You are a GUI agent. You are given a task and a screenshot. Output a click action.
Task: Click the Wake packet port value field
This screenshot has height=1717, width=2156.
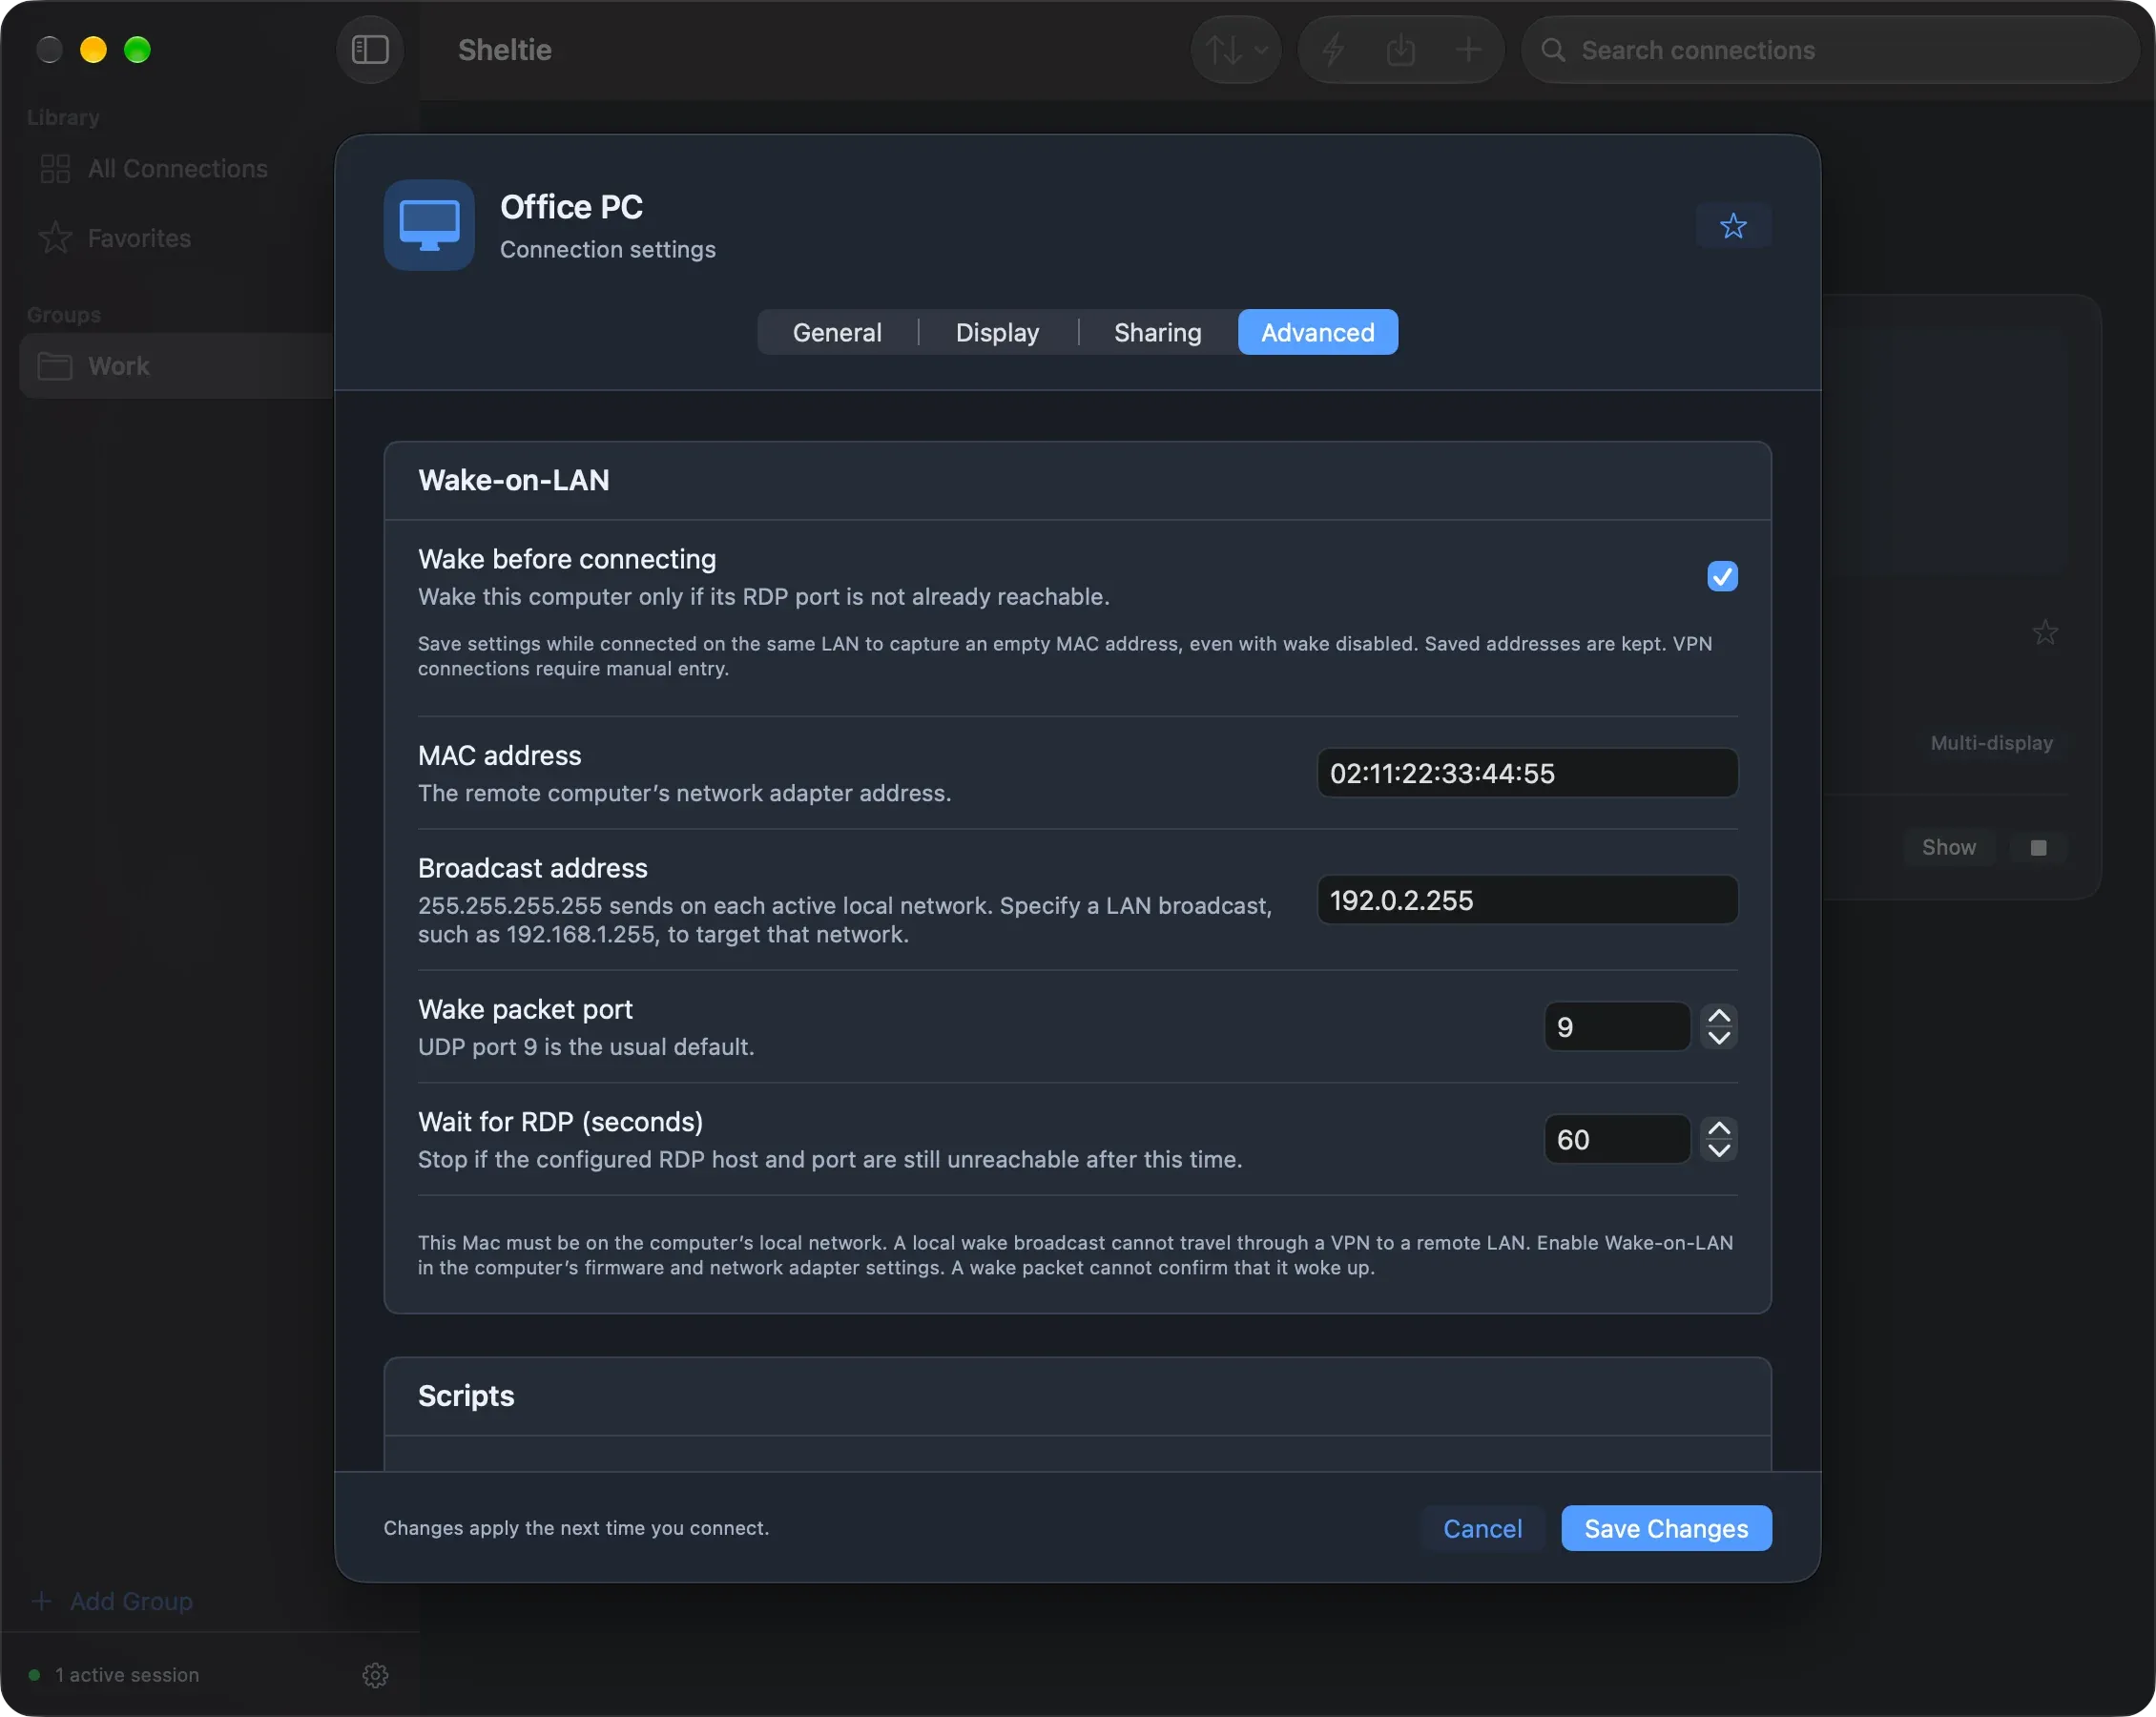point(1616,1027)
